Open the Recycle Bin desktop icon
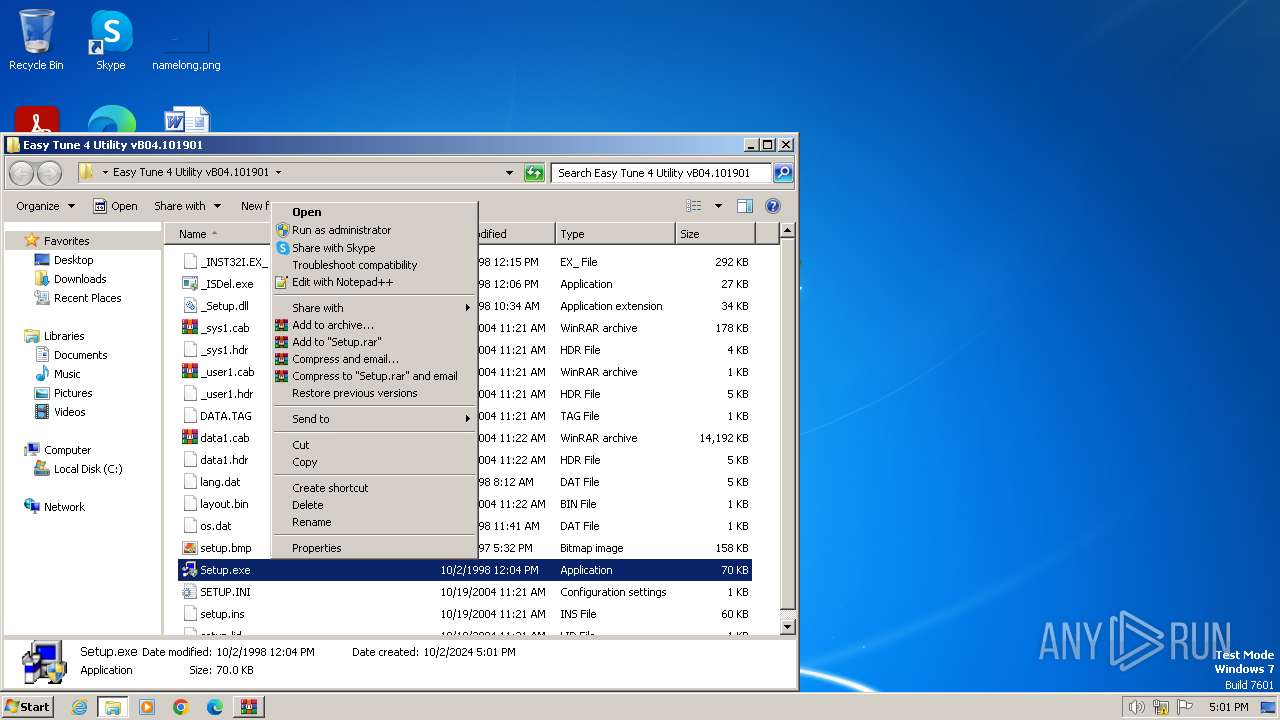The width and height of the screenshot is (1280, 720). pyautogui.click(x=36, y=40)
